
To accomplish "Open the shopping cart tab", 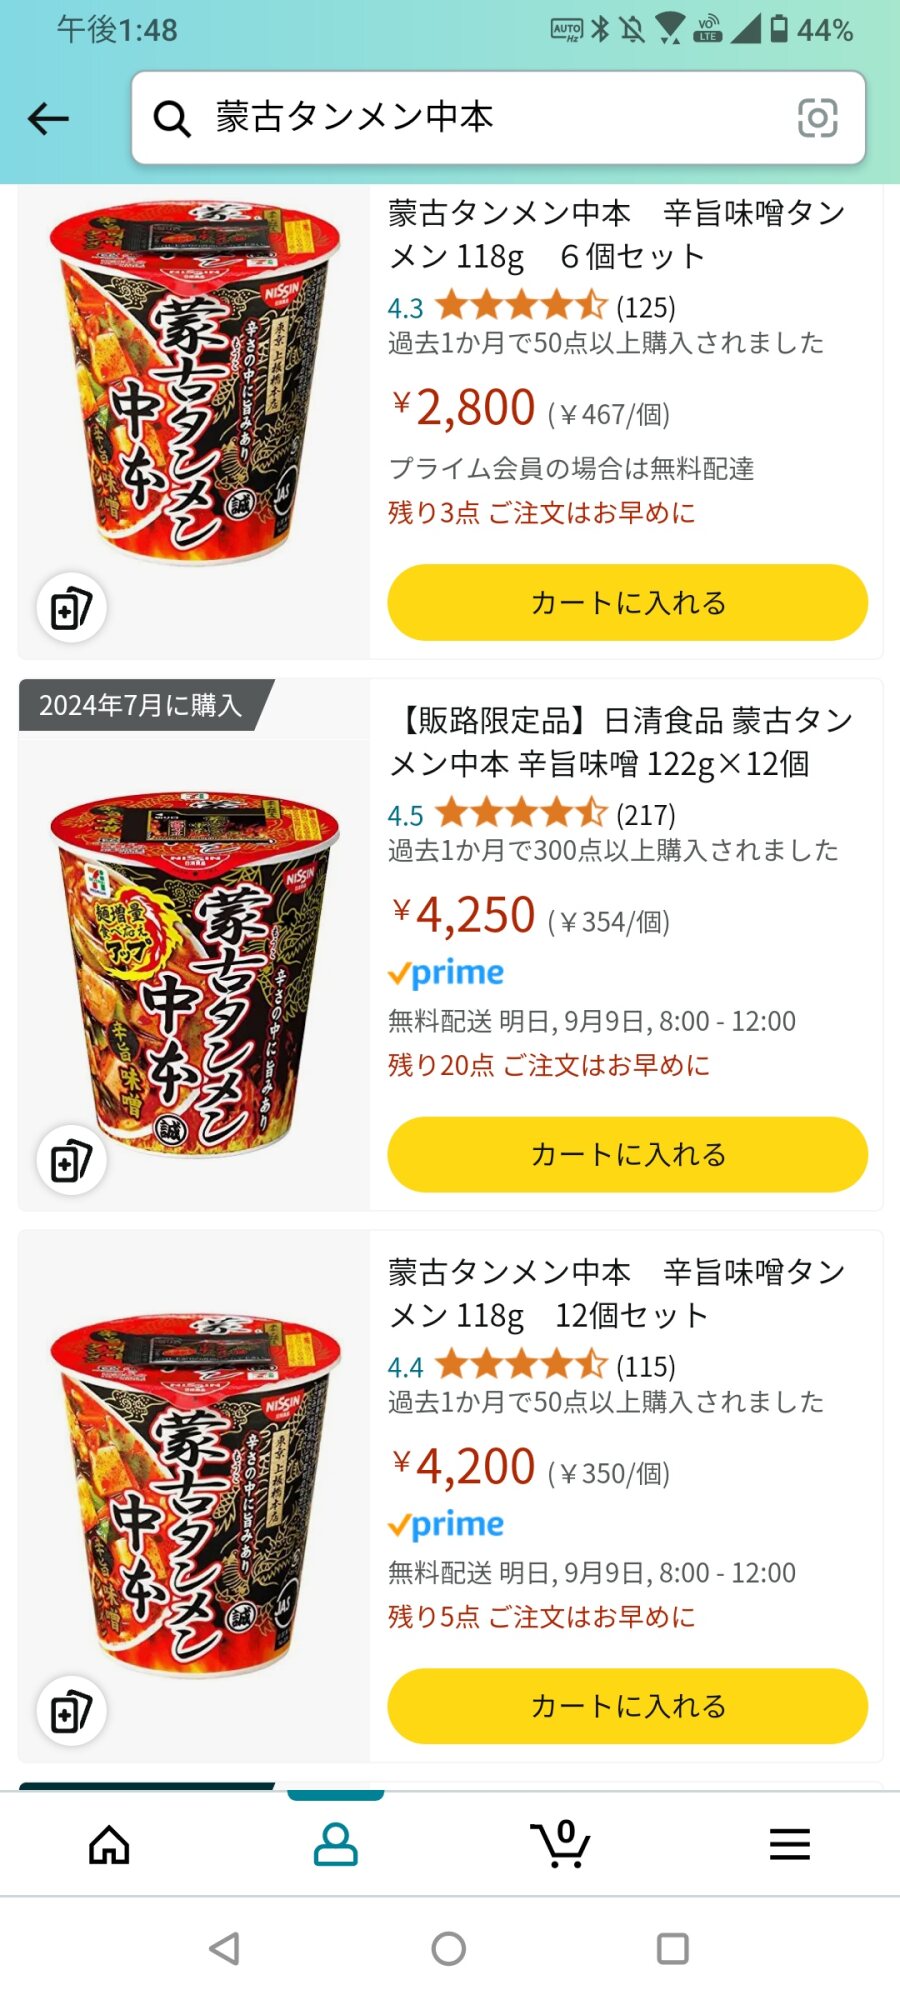I will click(560, 1844).
